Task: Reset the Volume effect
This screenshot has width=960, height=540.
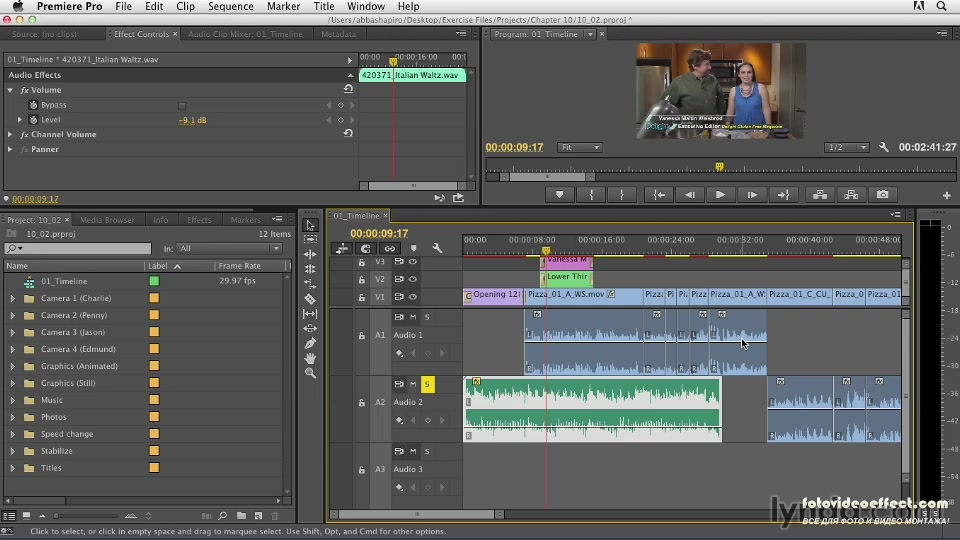Action: (348, 89)
